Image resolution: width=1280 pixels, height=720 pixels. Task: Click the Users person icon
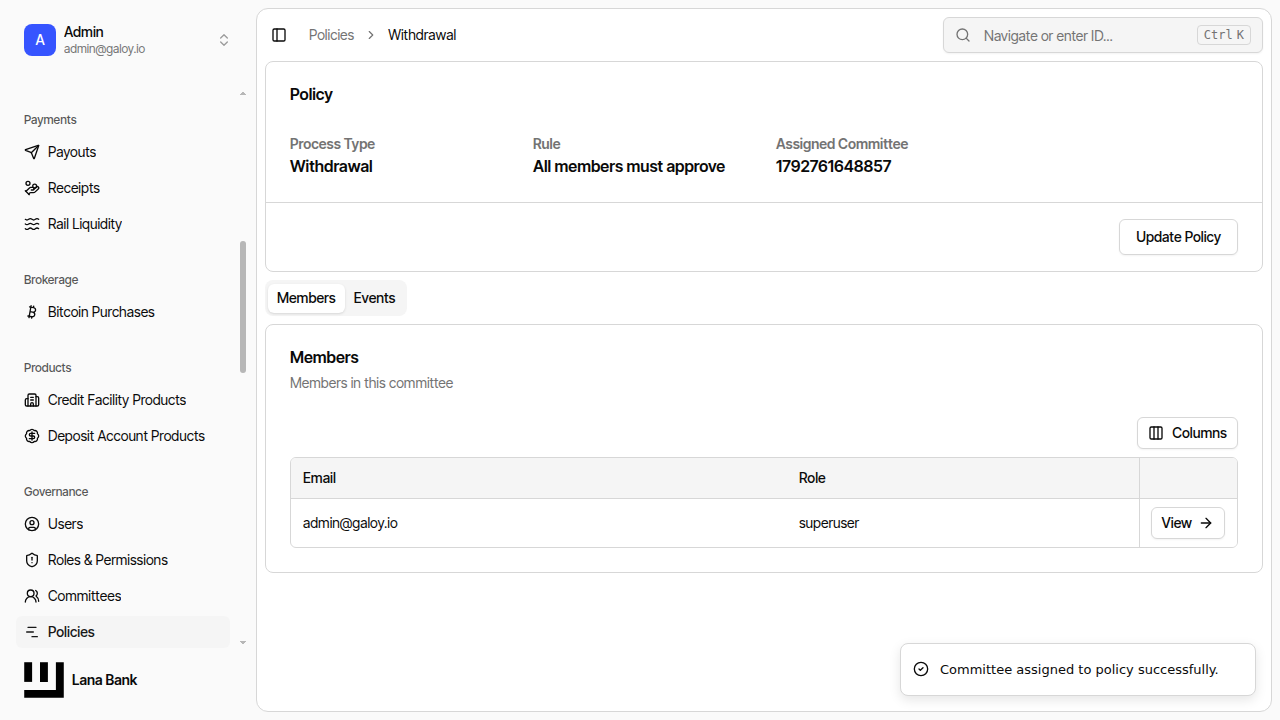32,524
